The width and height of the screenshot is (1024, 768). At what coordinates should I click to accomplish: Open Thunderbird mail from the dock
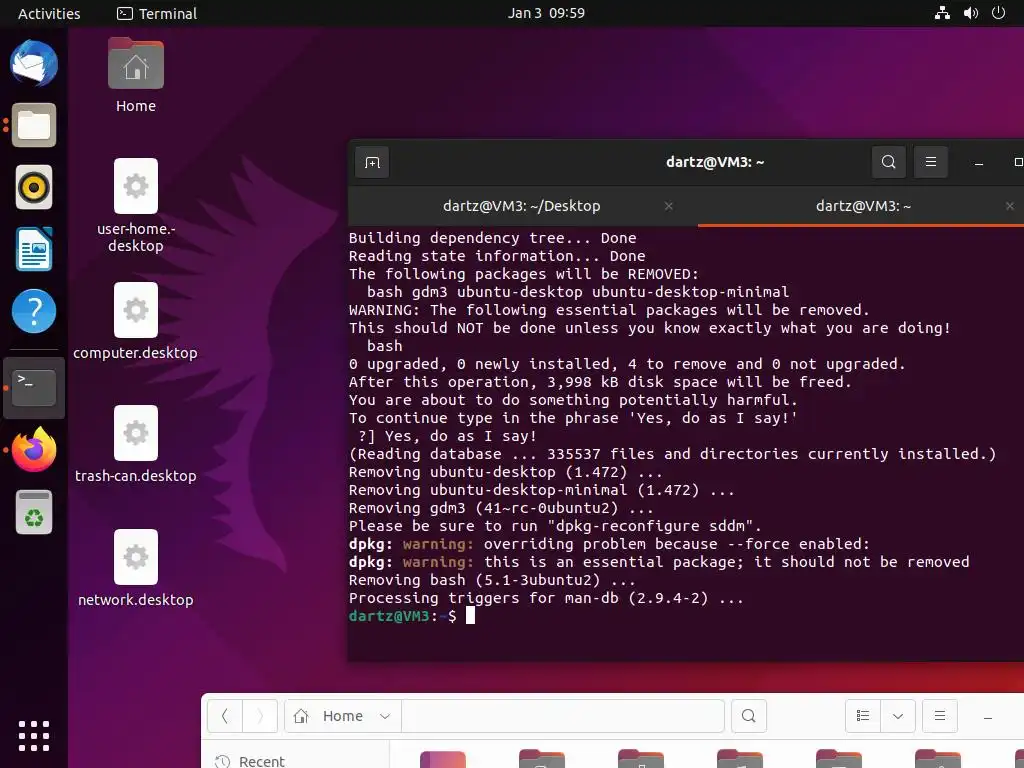pos(34,63)
